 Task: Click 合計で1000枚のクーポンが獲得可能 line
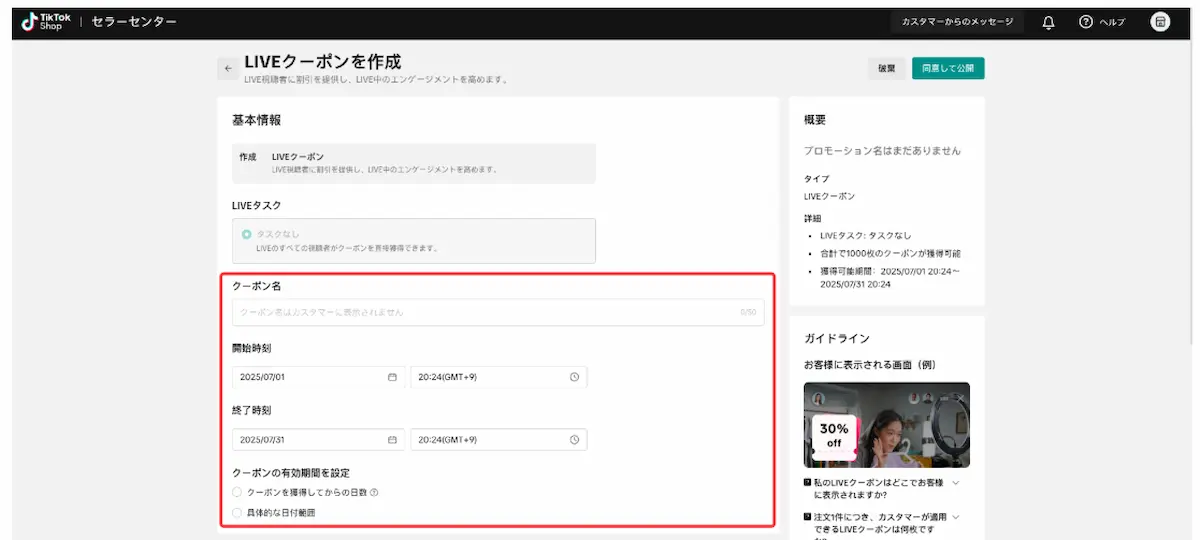pos(890,253)
